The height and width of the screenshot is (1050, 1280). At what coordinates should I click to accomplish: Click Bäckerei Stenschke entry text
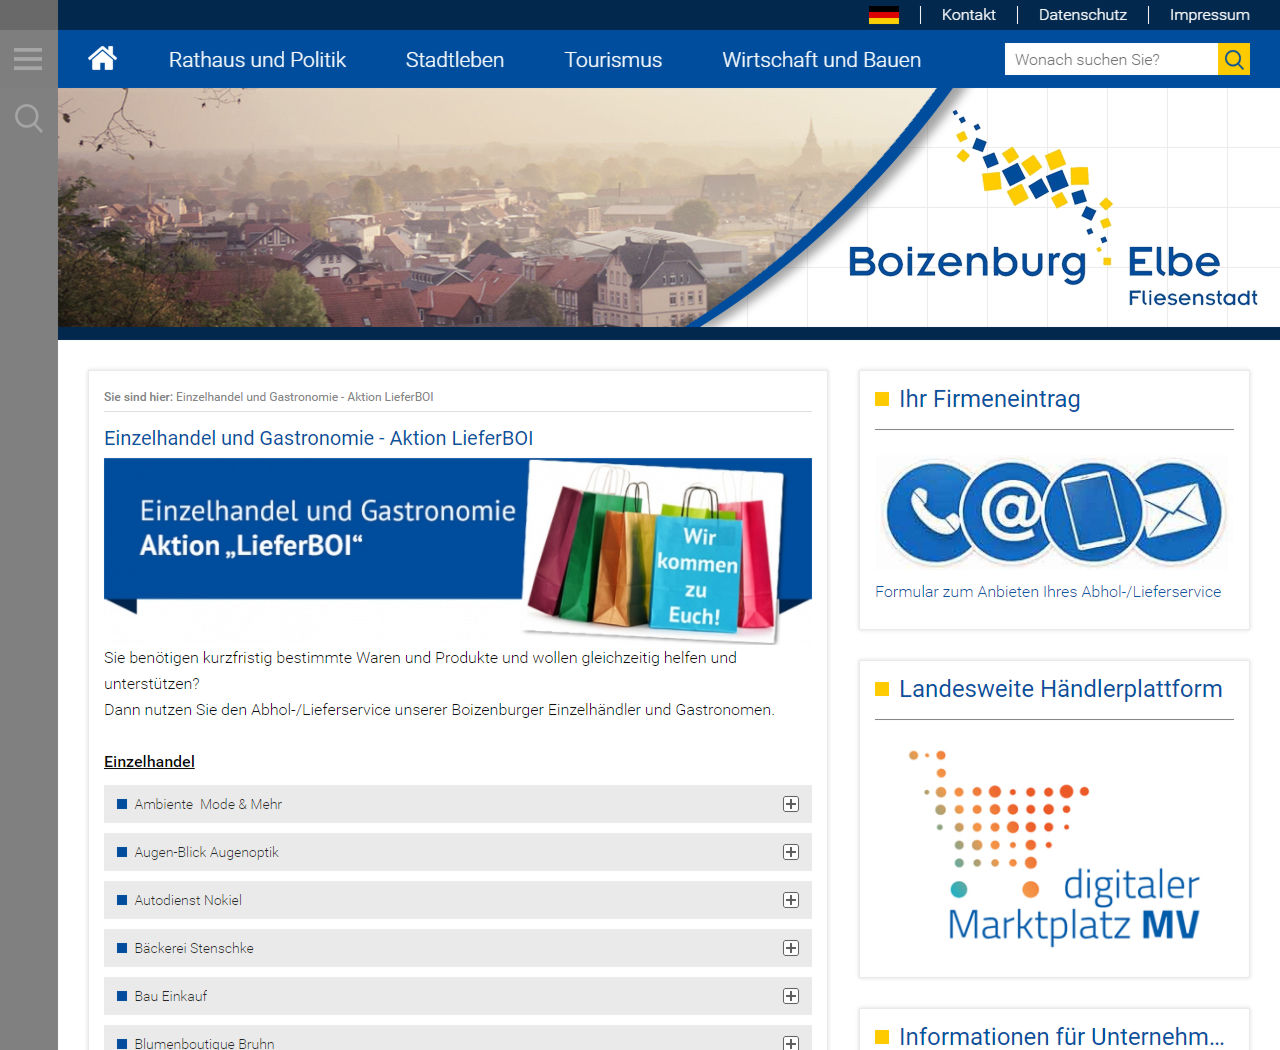194,948
